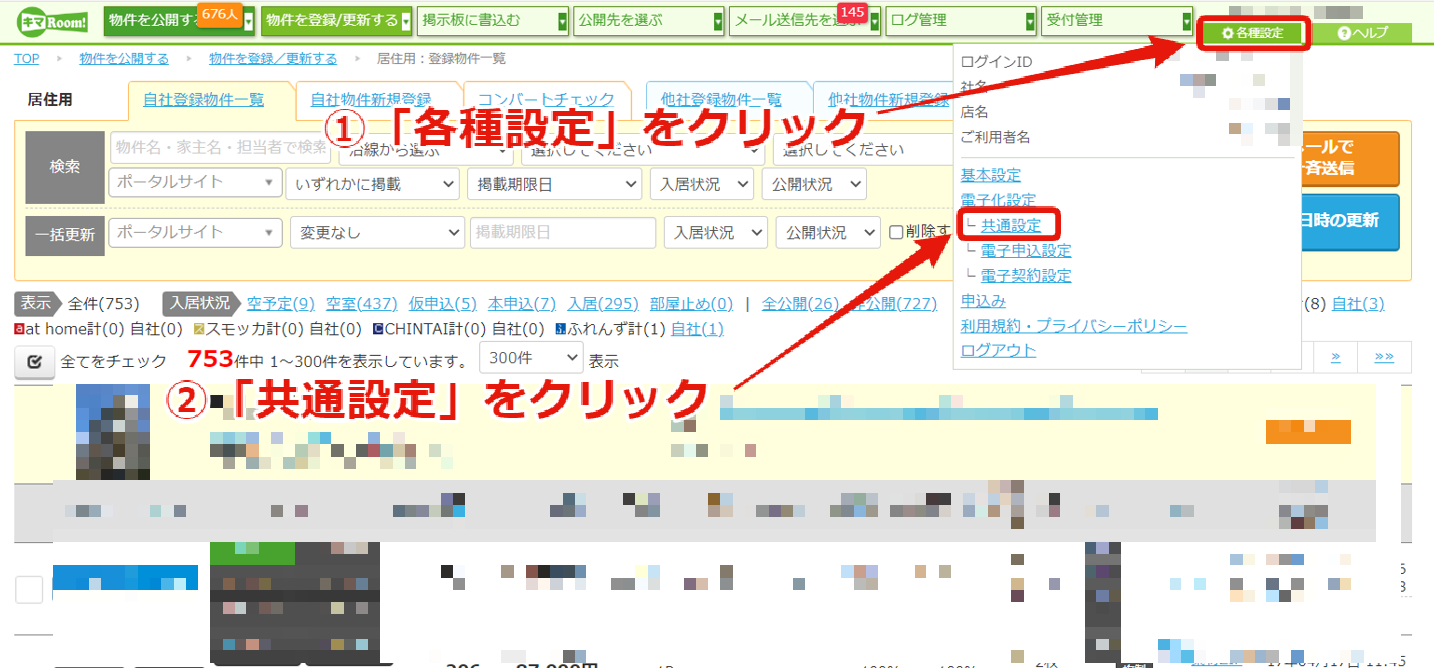The height and width of the screenshot is (668, 1434).
Task: Click the CHINTAI portal icon
Action: pos(377,329)
